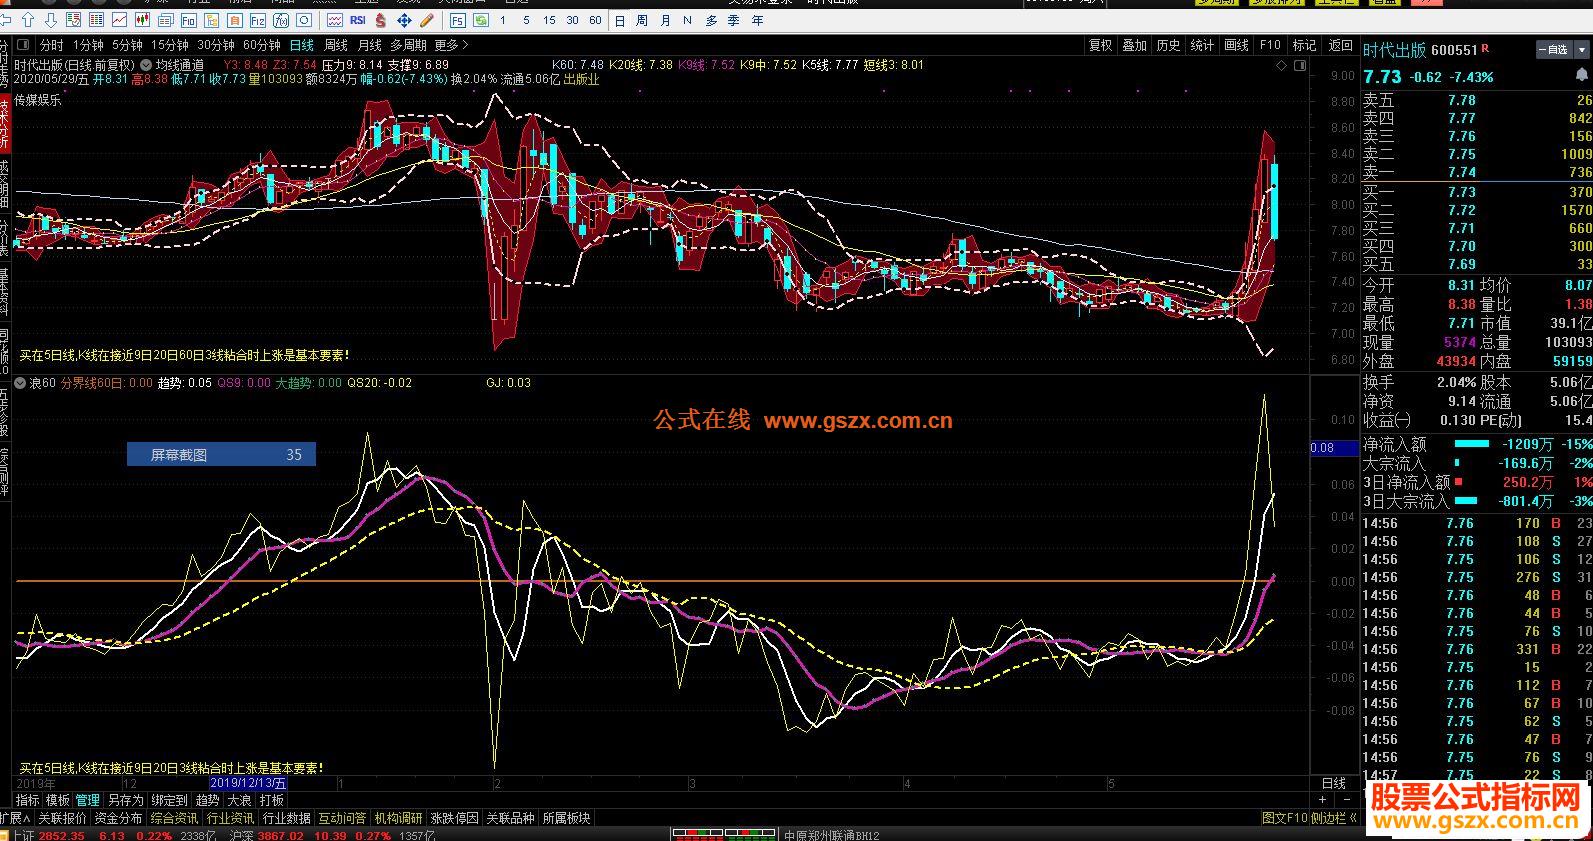The width and height of the screenshot is (1593, 841).
Task: Switch to the 分时 tab
Action: [x=51, y=45]
